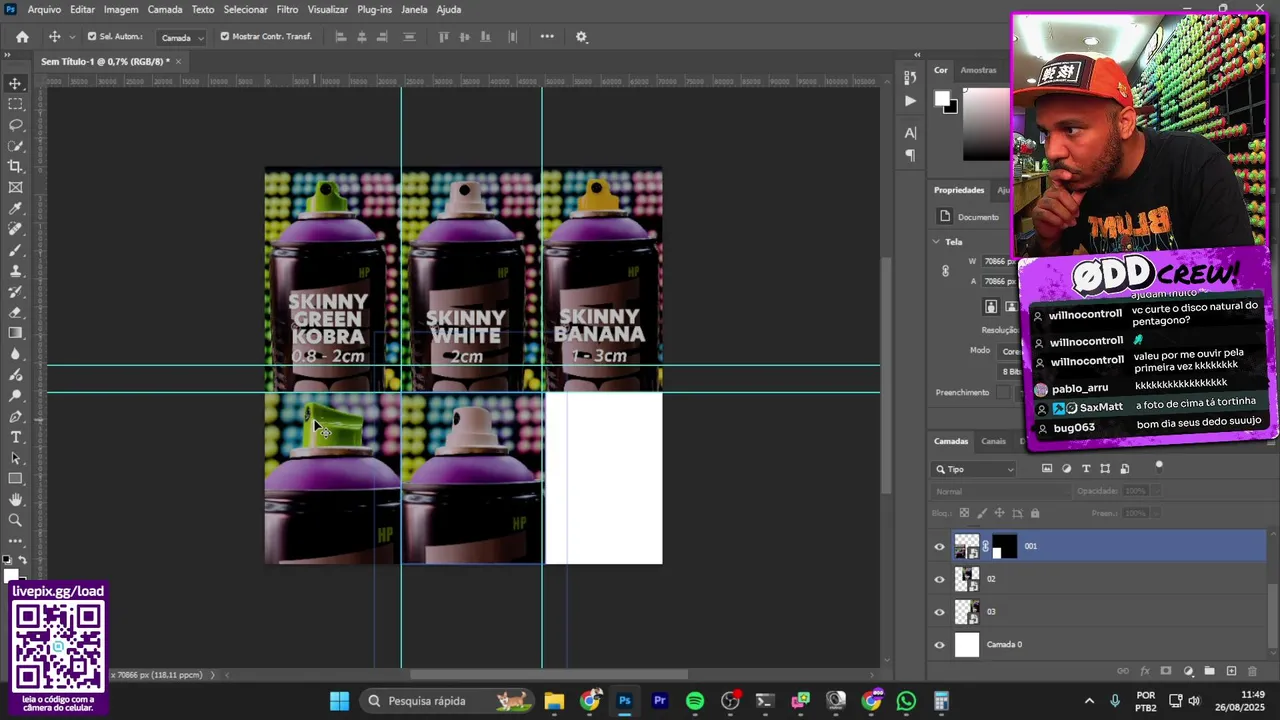Select the Lasso tool
This screenshot has height=720, width=1280.
point(15,125)
